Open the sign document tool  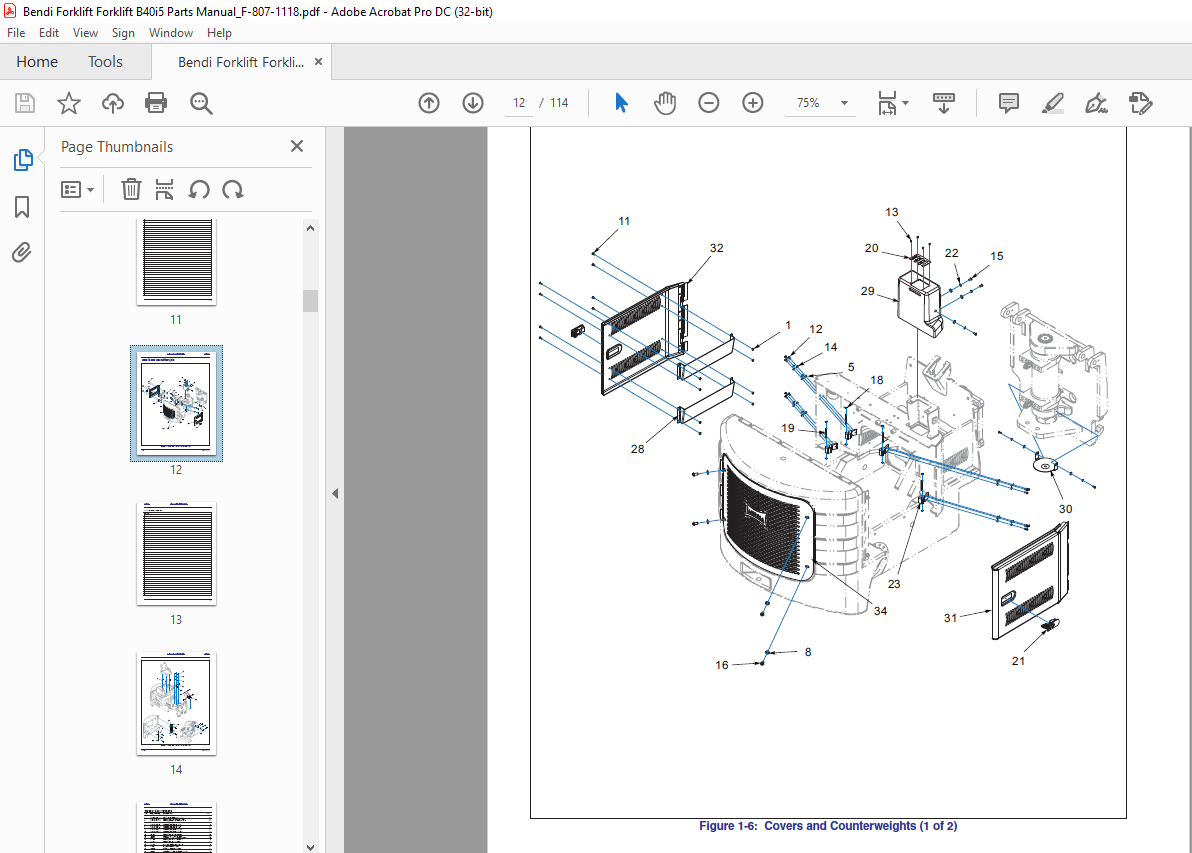[x=1096, y=103]
